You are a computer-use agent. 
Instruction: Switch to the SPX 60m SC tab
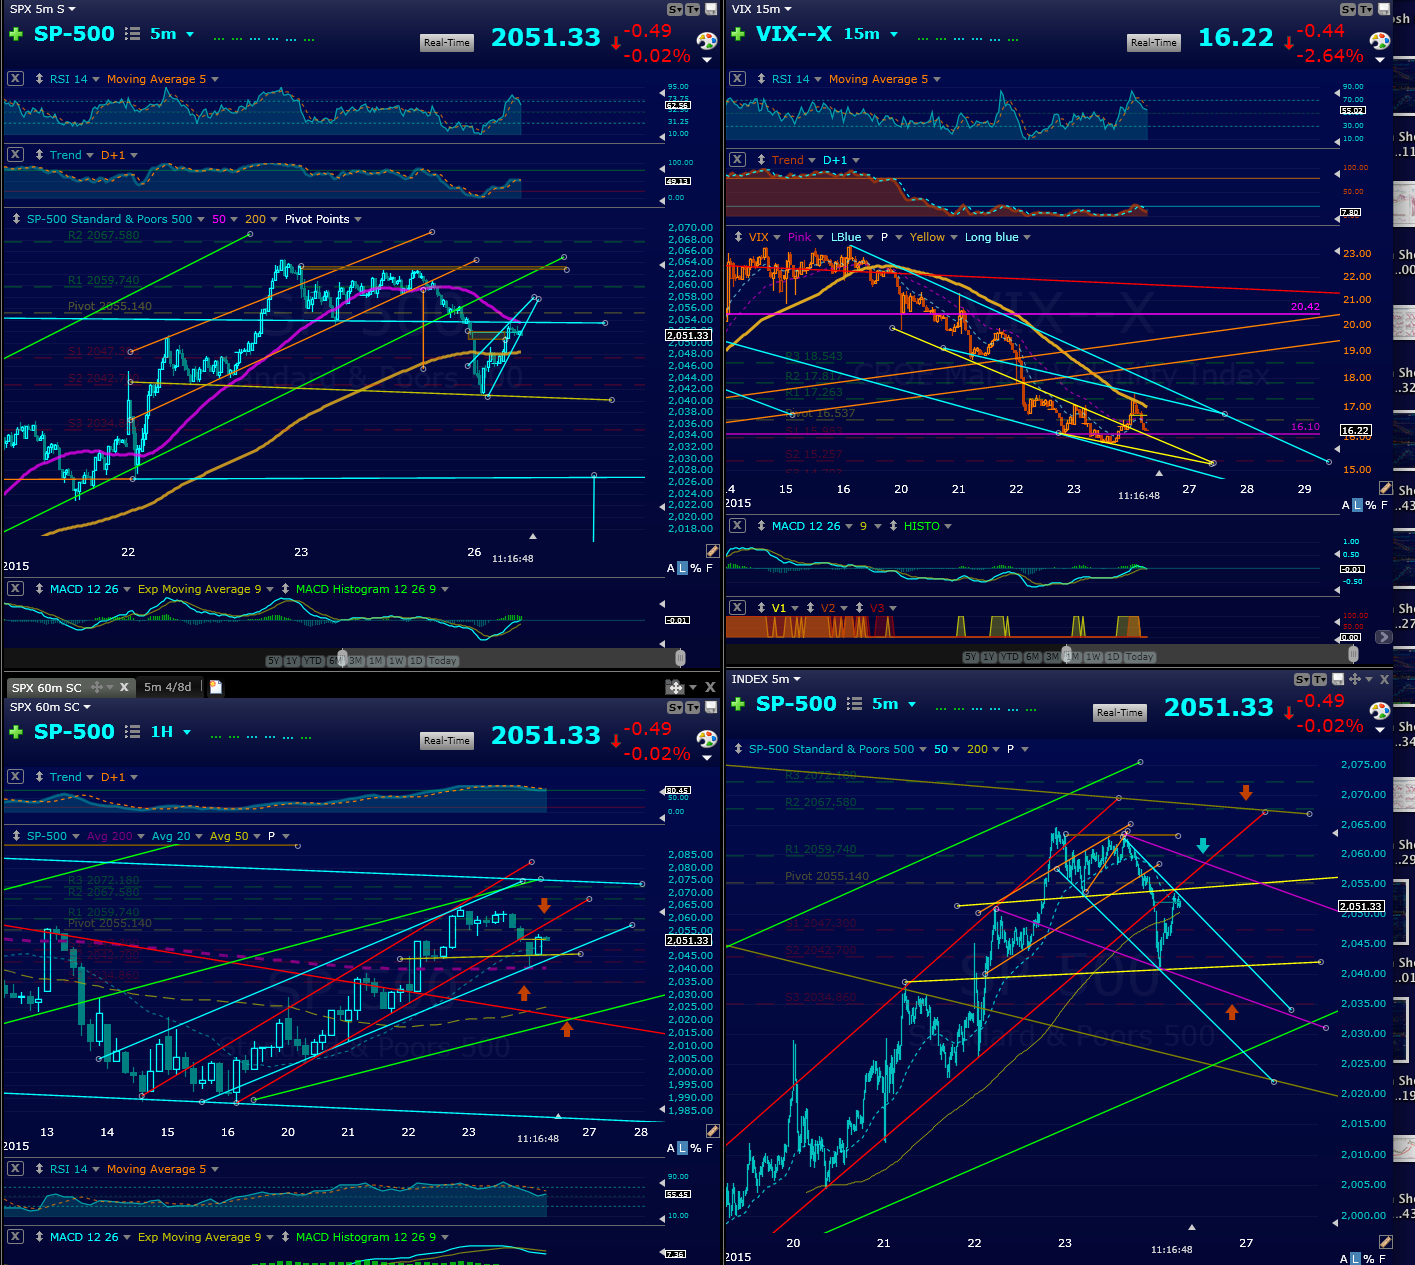tap(47, 688)
